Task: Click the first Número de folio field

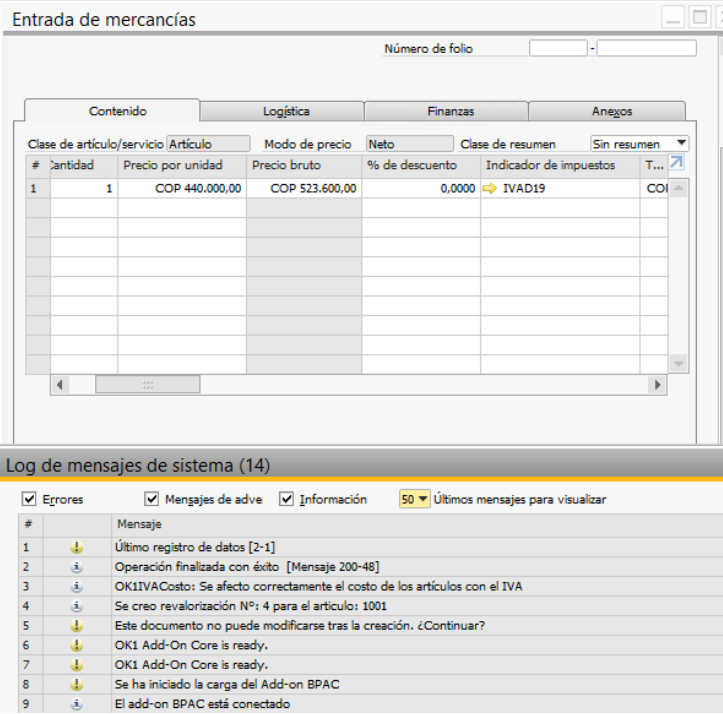Action: pyautogui.click(x=557, y=48)
